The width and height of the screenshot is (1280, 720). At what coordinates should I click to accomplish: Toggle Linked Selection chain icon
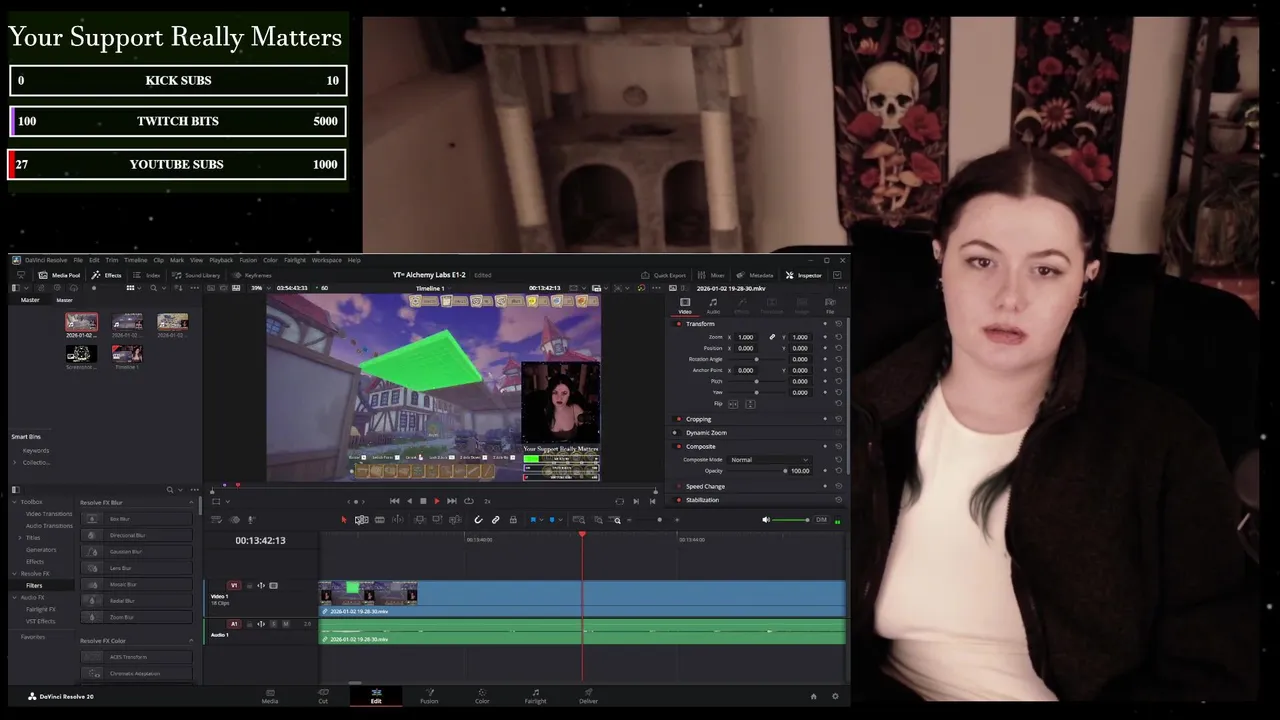tap(495, 520)
